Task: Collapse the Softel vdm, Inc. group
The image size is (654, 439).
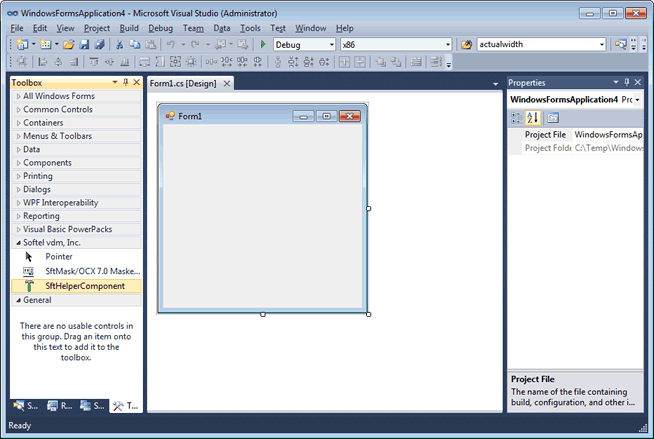Action: pos(18,242)
